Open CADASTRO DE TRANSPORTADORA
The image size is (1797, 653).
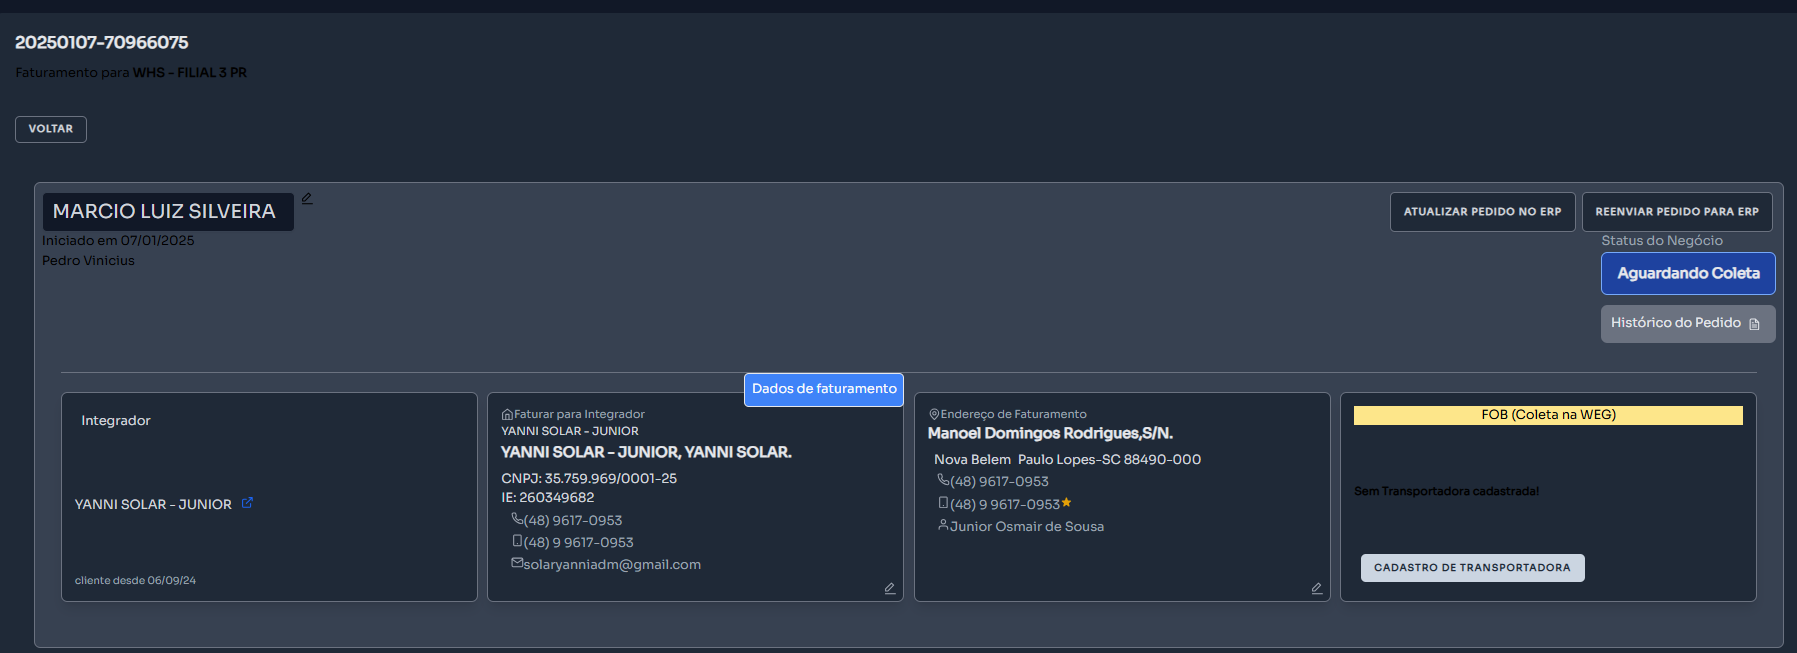(1471, 567)
